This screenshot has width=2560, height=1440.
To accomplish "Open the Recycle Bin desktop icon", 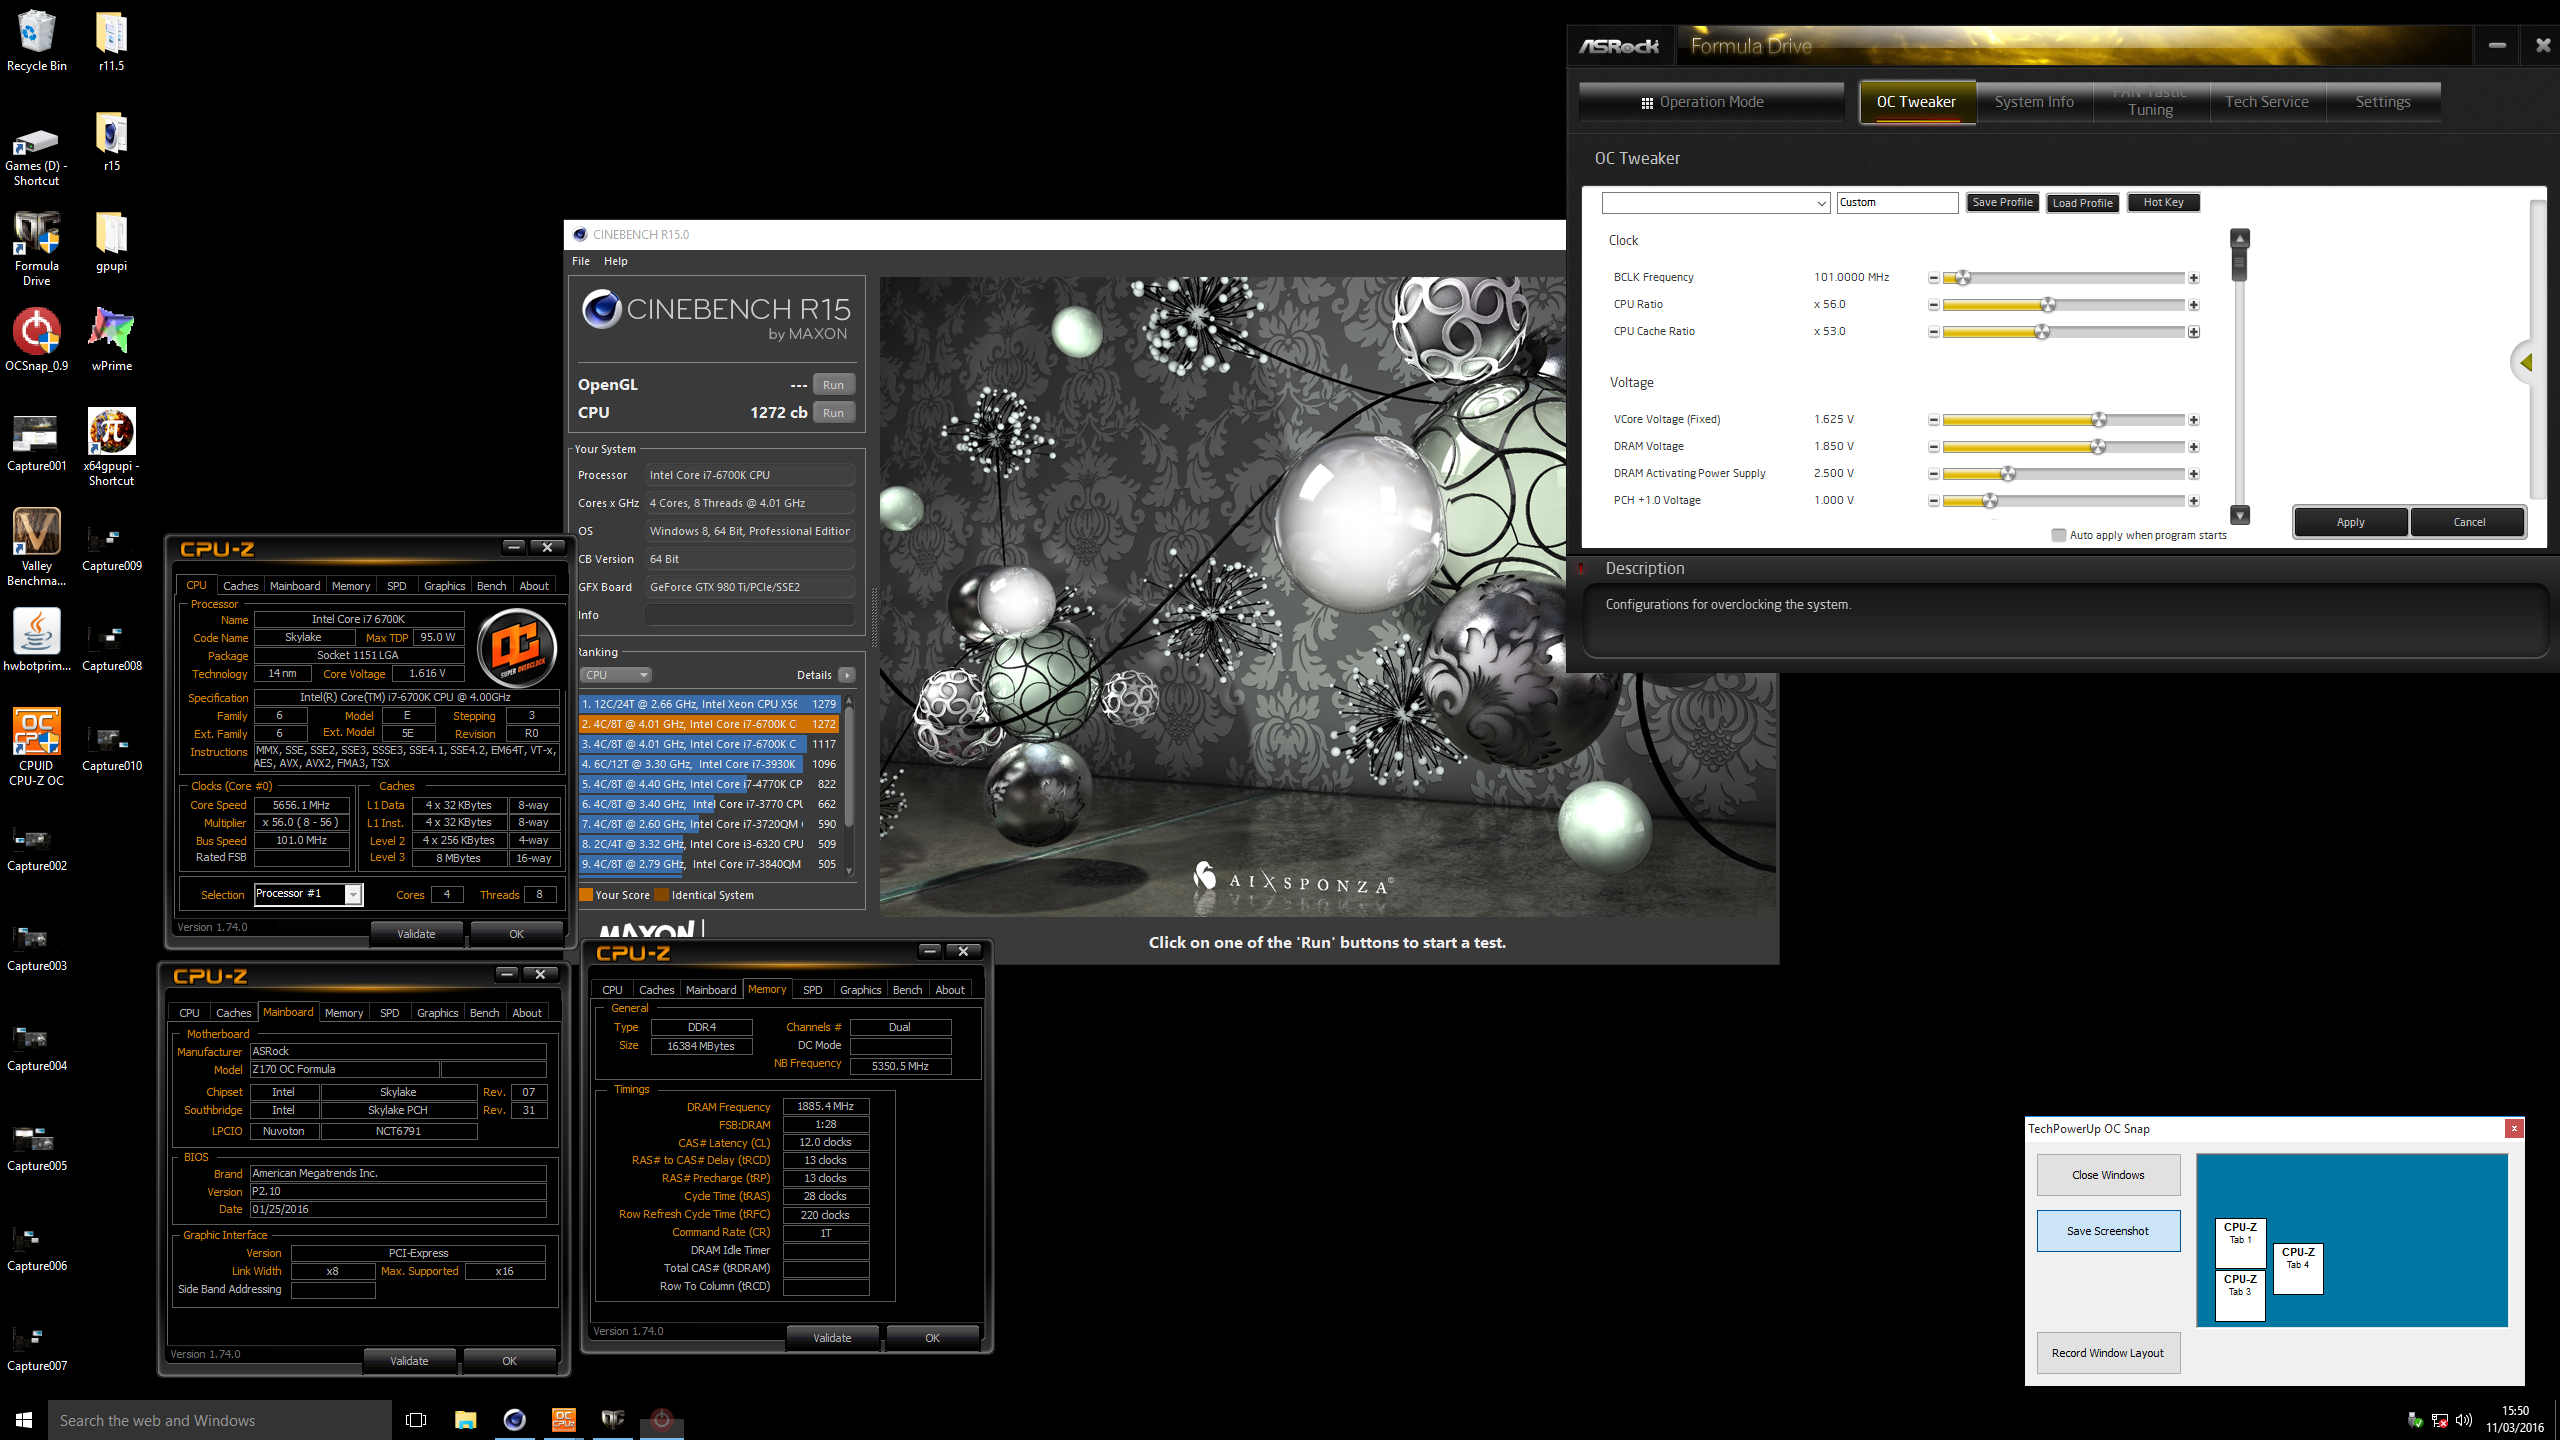I will tap(37, 41).
